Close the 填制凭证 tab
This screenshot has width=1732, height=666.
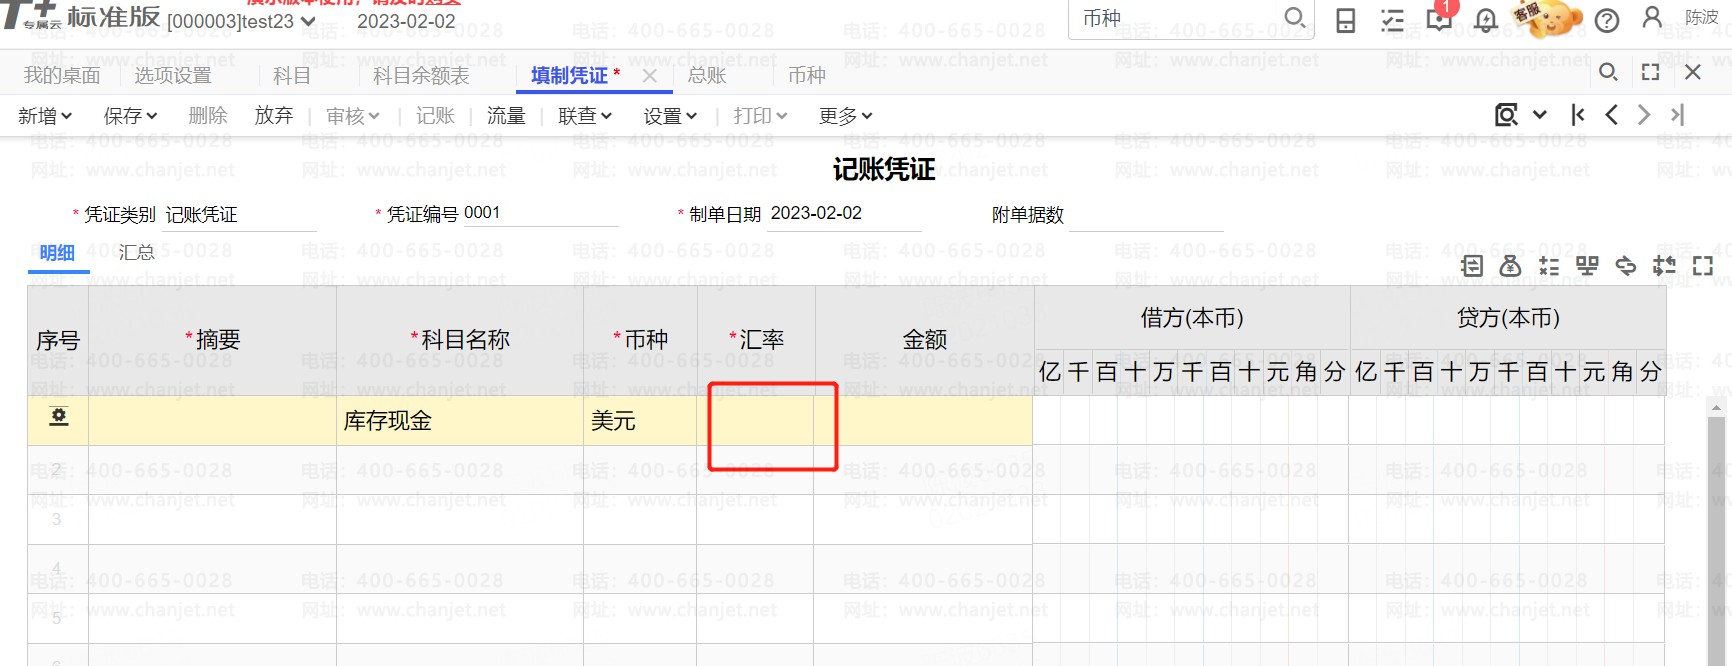pyautogui.click(x=650, y=75)
